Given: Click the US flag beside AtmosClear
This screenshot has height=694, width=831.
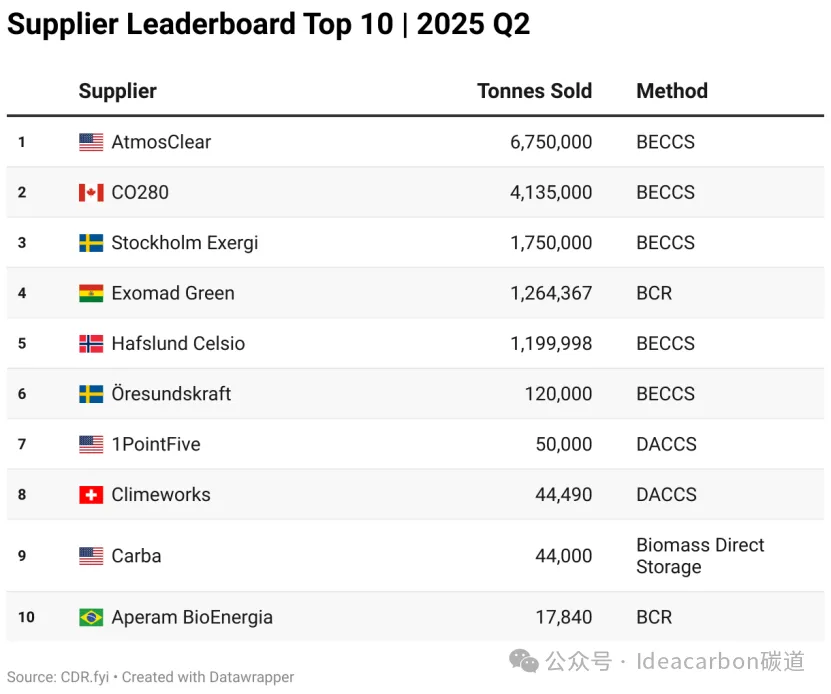Looking at the screenshot, I should click(91, 142).
